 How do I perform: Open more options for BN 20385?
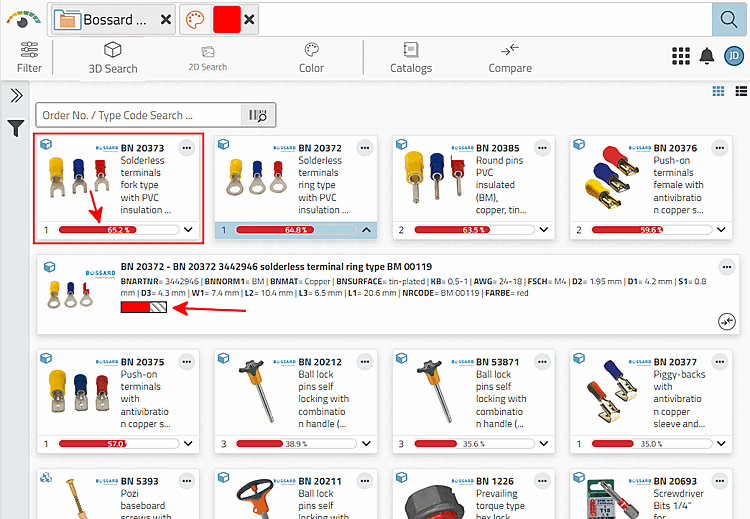[542, 148]
